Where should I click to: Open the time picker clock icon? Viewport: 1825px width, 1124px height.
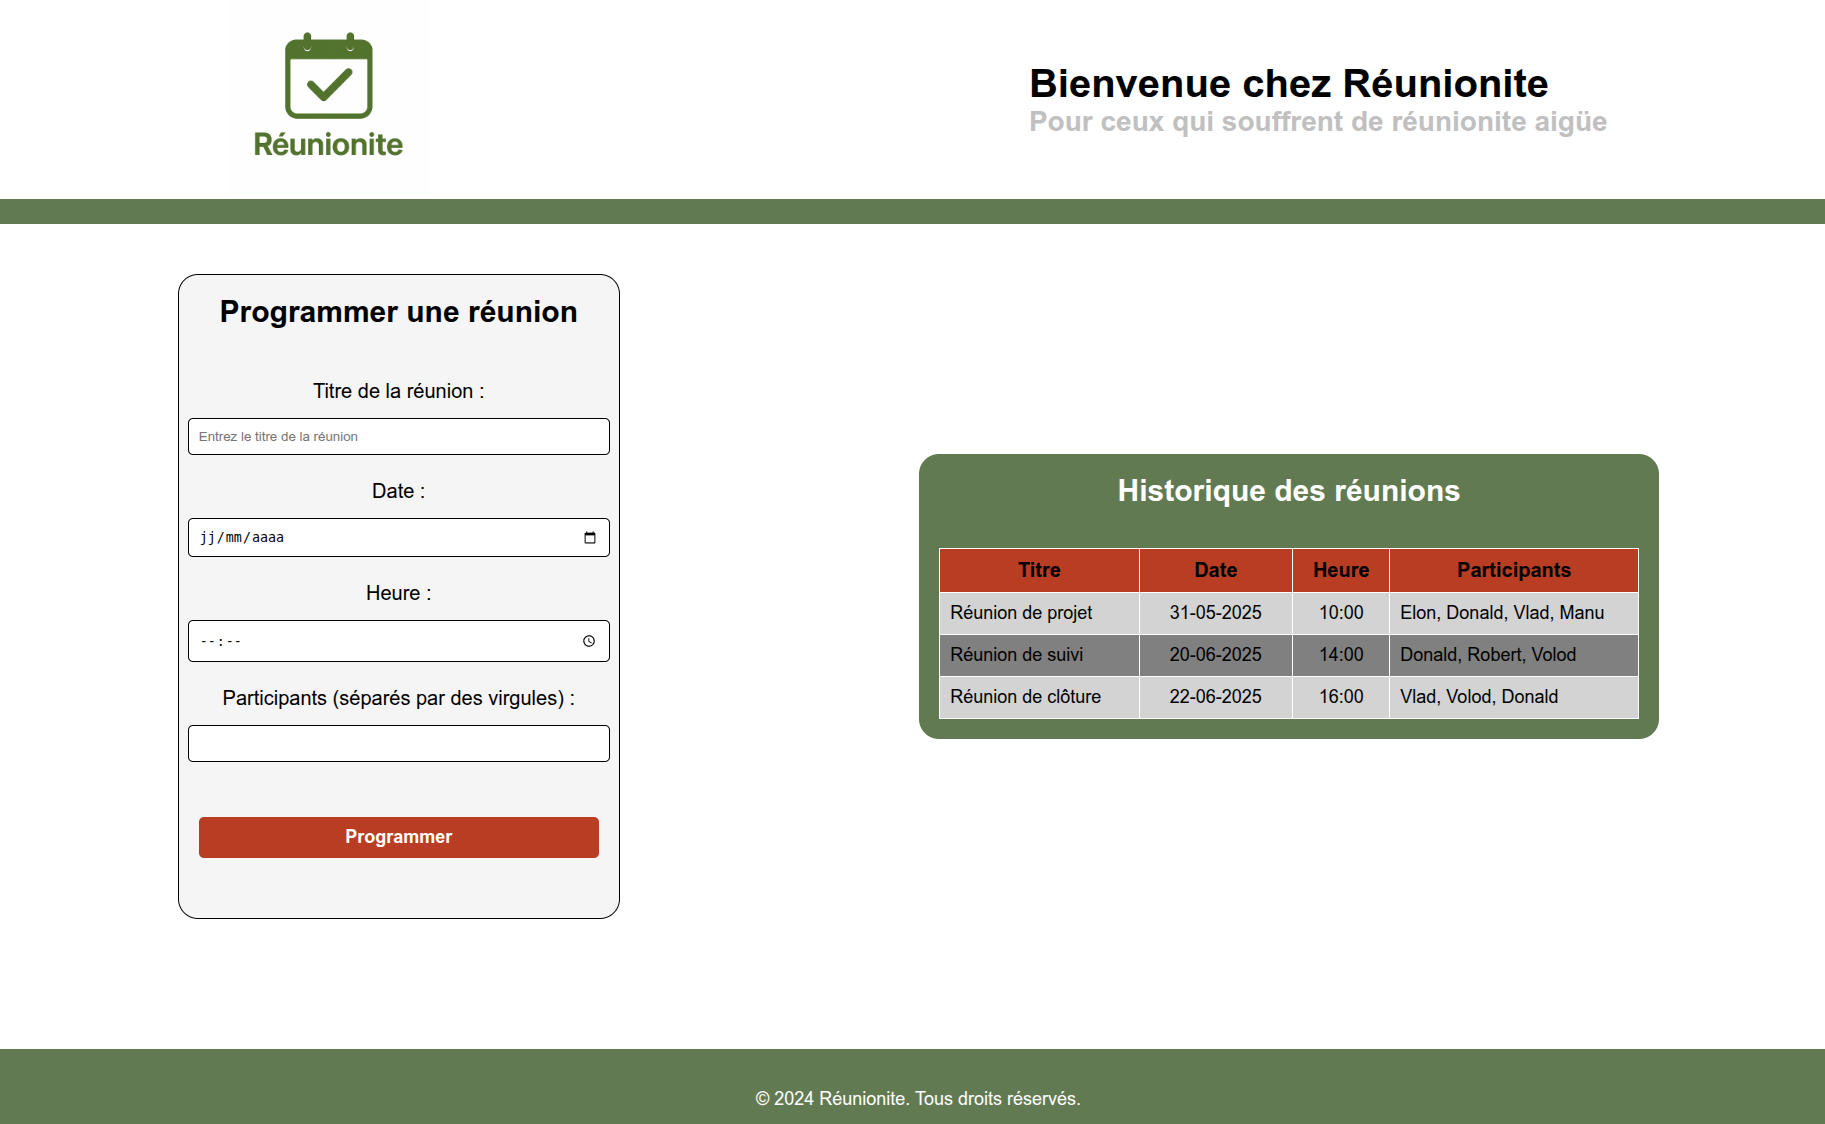(x=589, y=641)
